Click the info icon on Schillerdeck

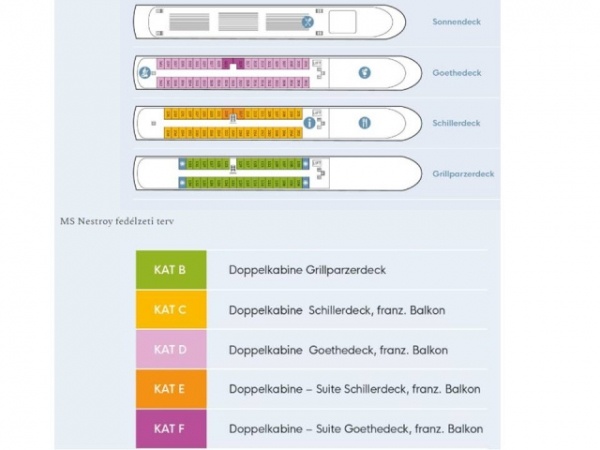tap(310, 123)
